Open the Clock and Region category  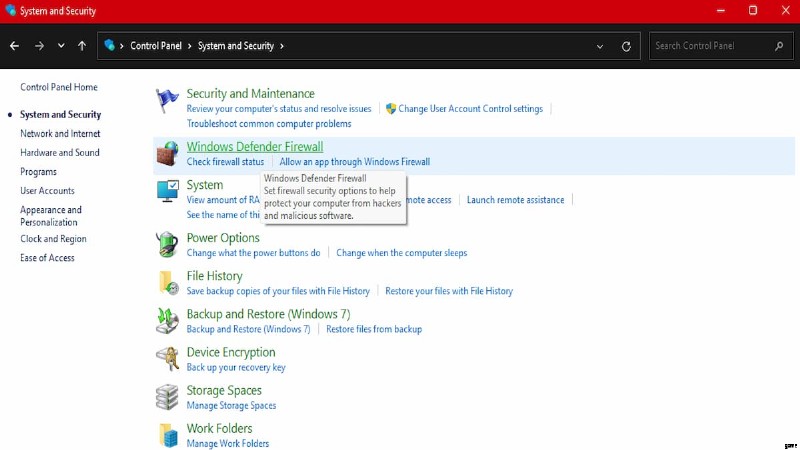coord(53,239)
